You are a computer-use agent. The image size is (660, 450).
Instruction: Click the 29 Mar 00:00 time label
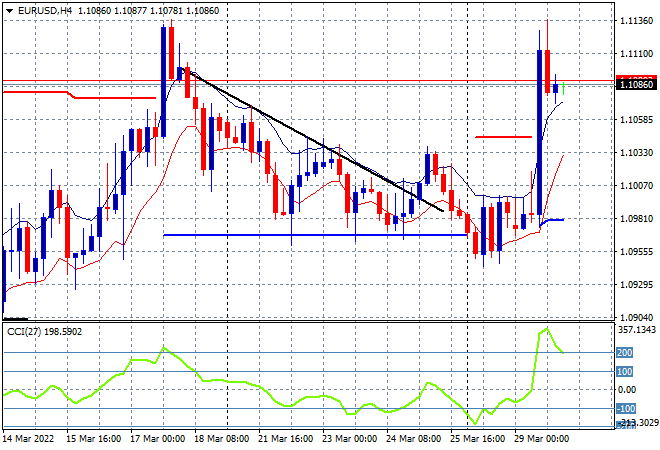[x=541, y=439]
